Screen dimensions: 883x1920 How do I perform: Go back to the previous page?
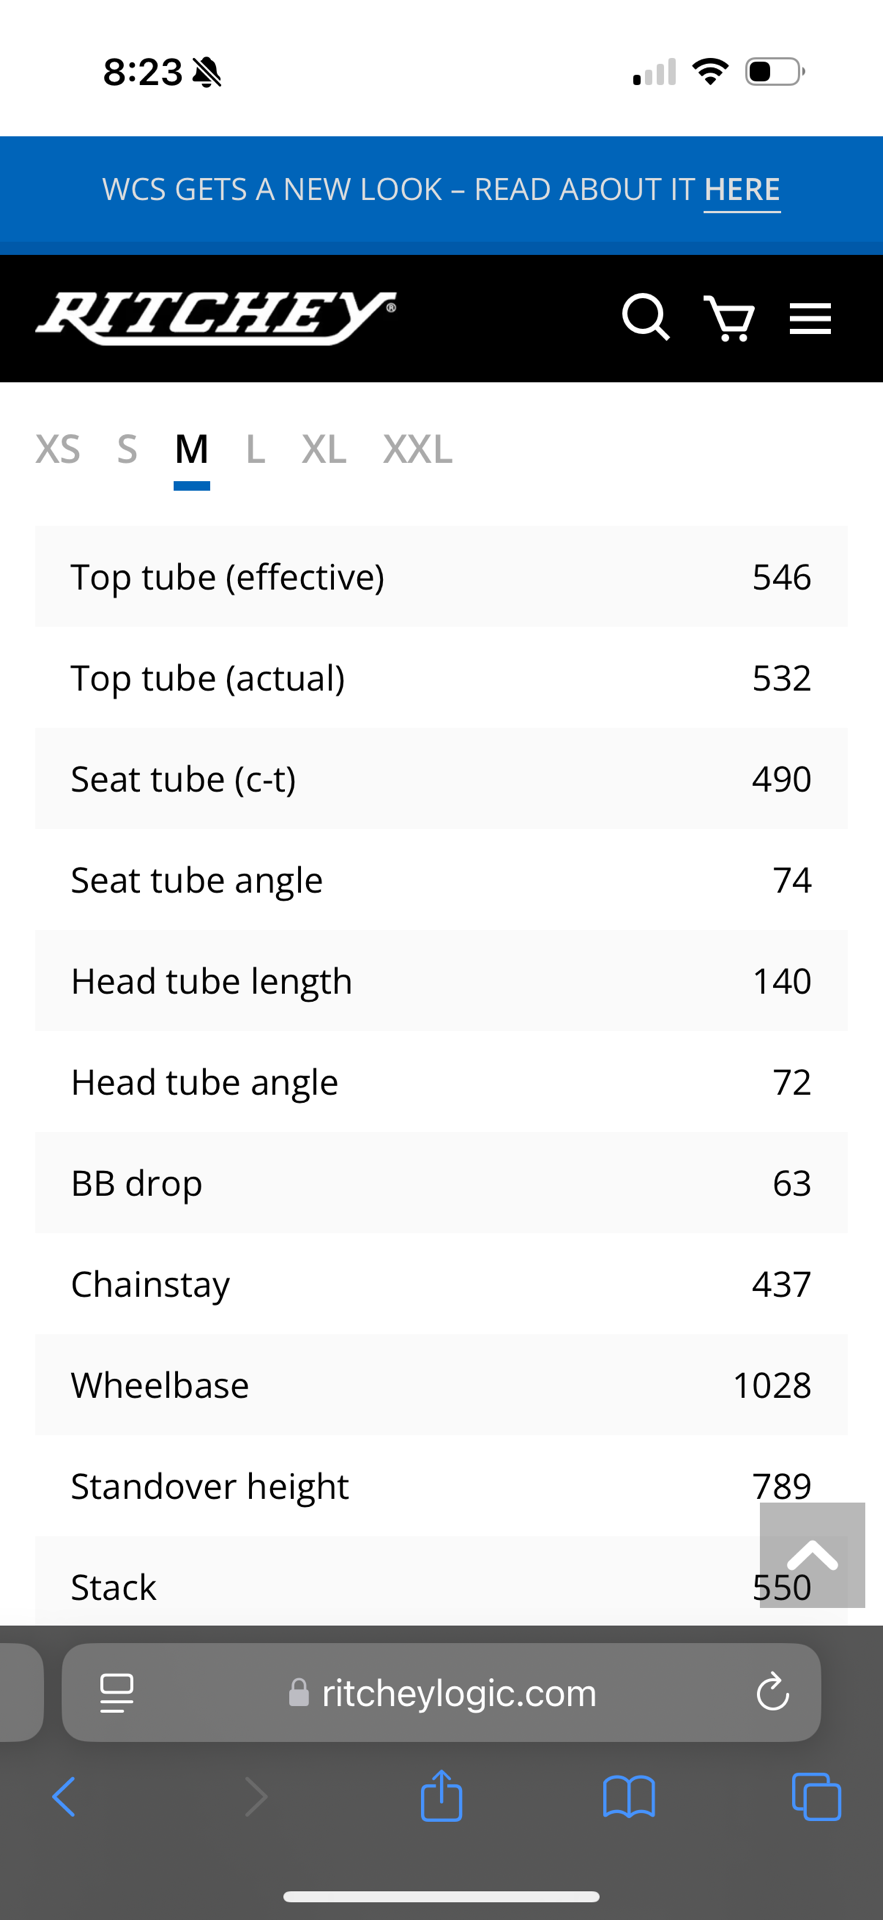[x=64, y=1797]
